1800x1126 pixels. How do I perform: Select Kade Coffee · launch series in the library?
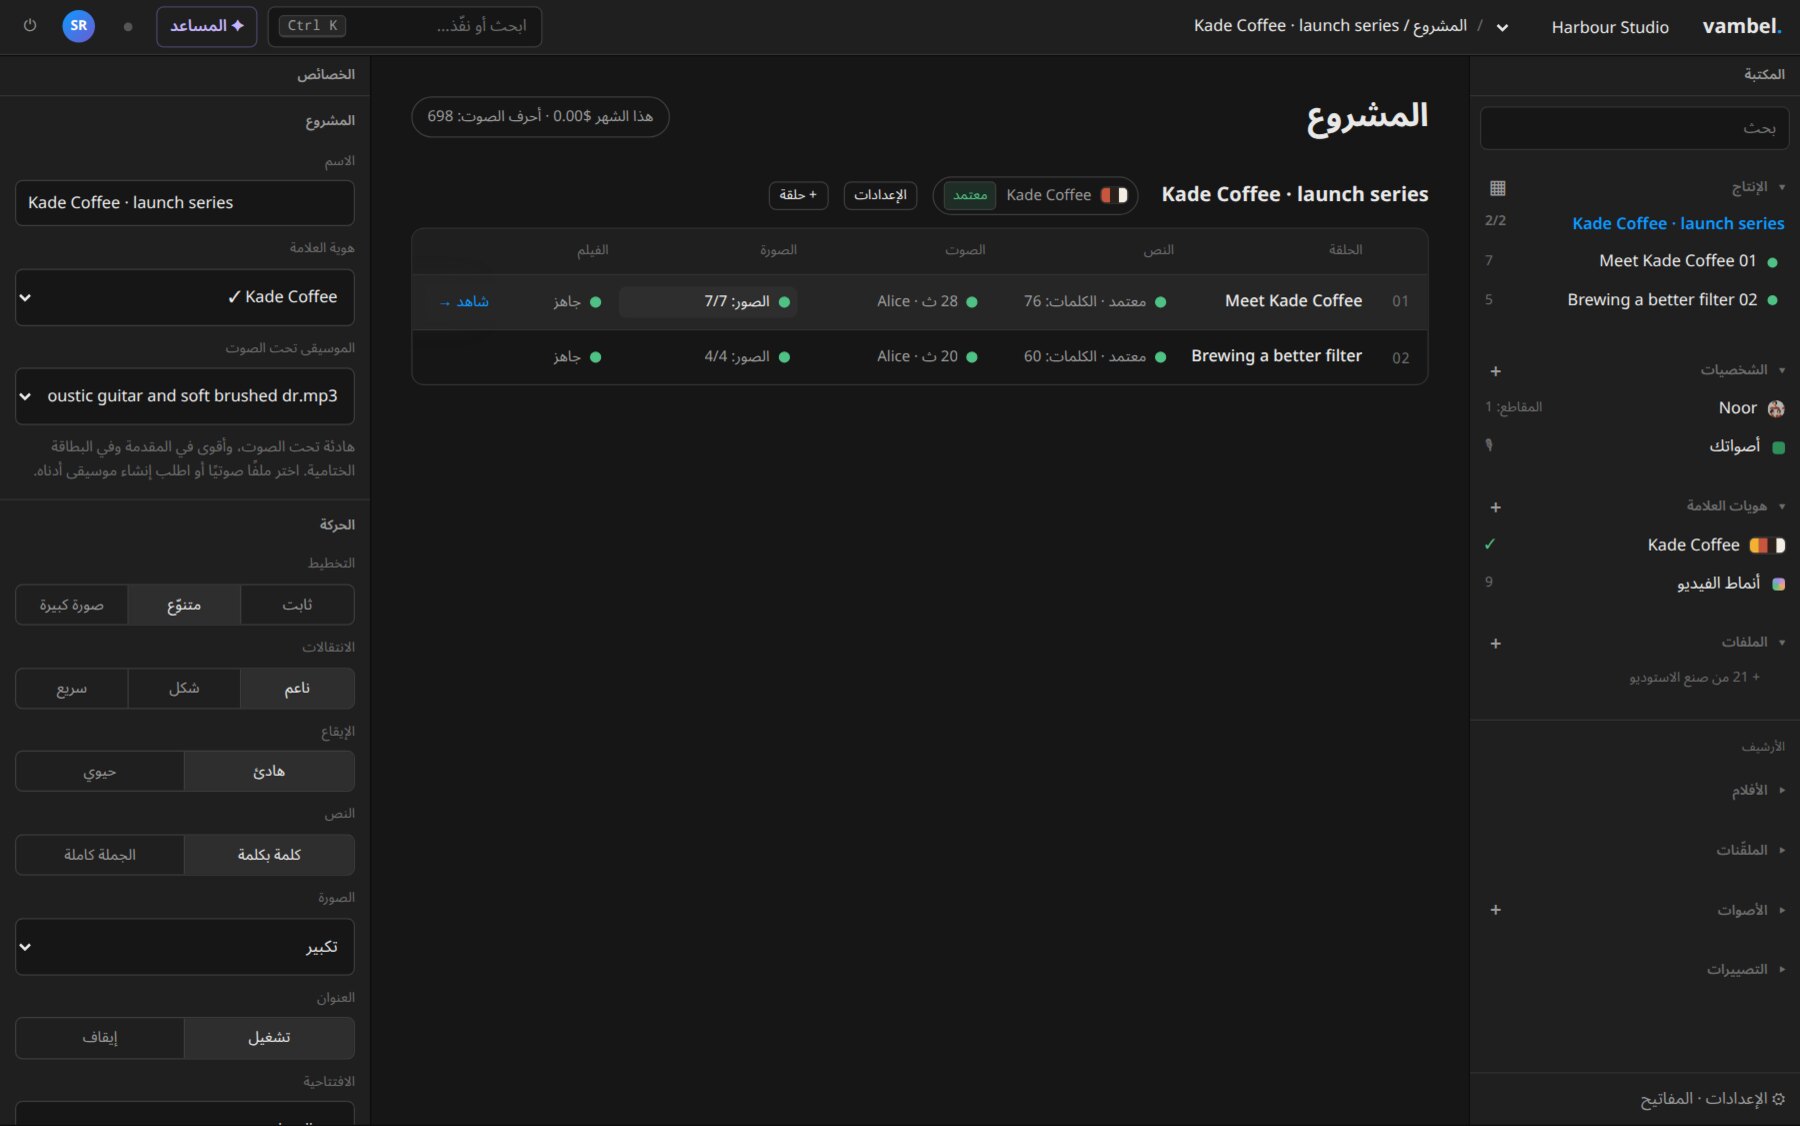1678,224
